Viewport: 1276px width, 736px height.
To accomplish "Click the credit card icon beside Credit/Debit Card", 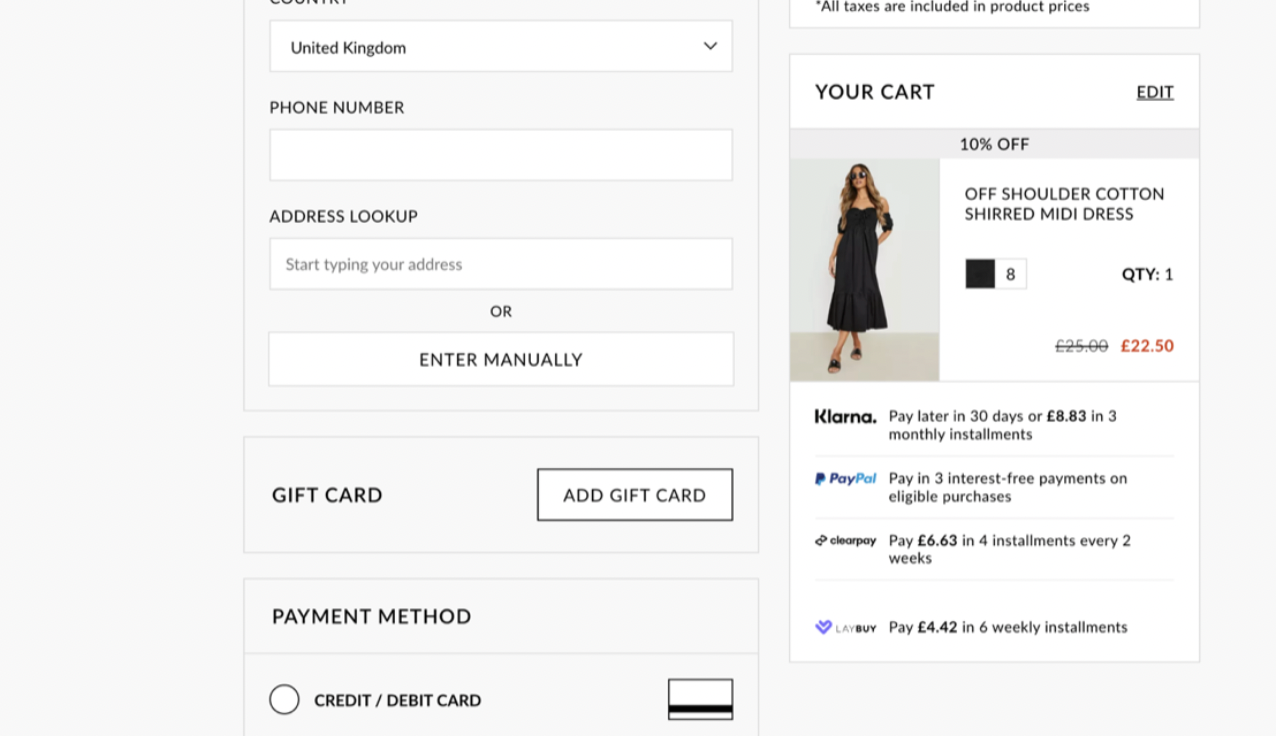I will click(699, 699).
